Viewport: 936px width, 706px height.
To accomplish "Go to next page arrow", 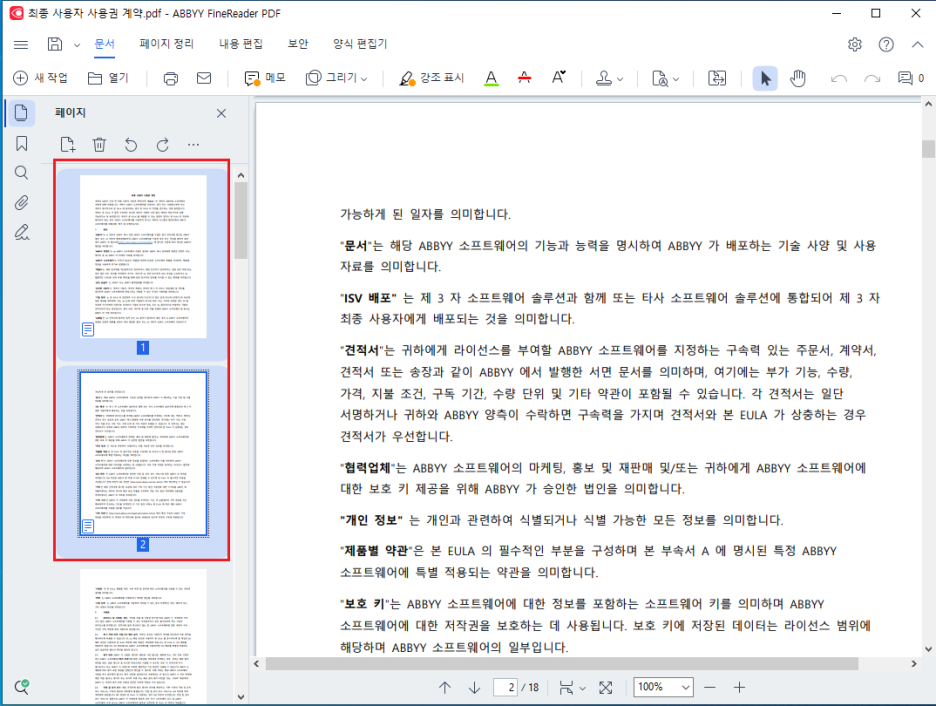I will [475, 687].
